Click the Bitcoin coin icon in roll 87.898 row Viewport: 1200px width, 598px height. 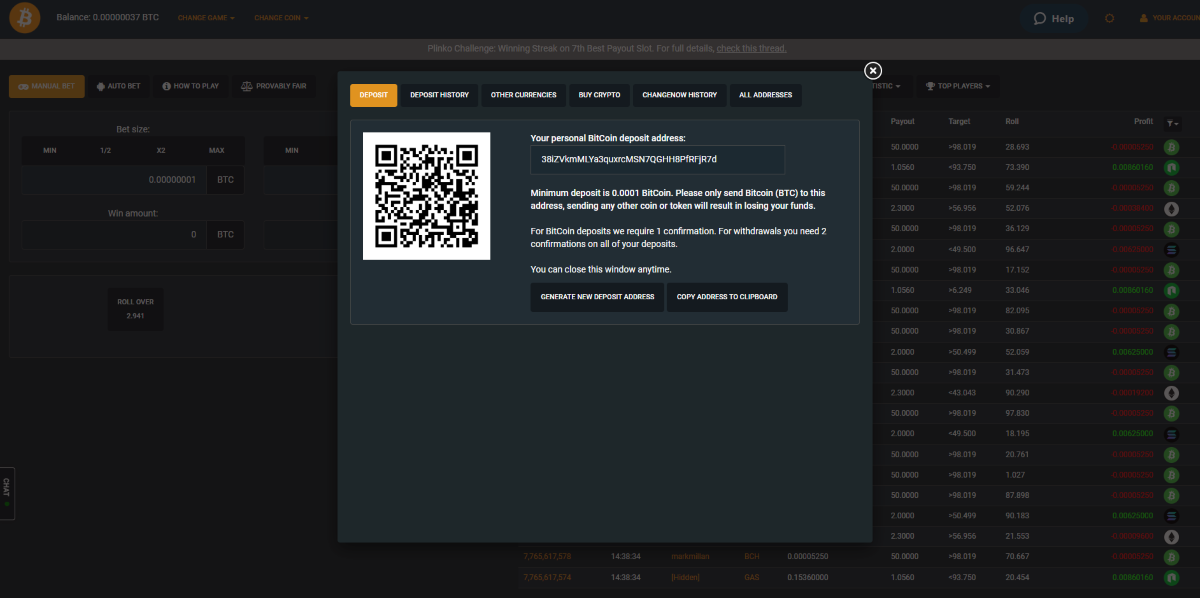pos(1171,495)
